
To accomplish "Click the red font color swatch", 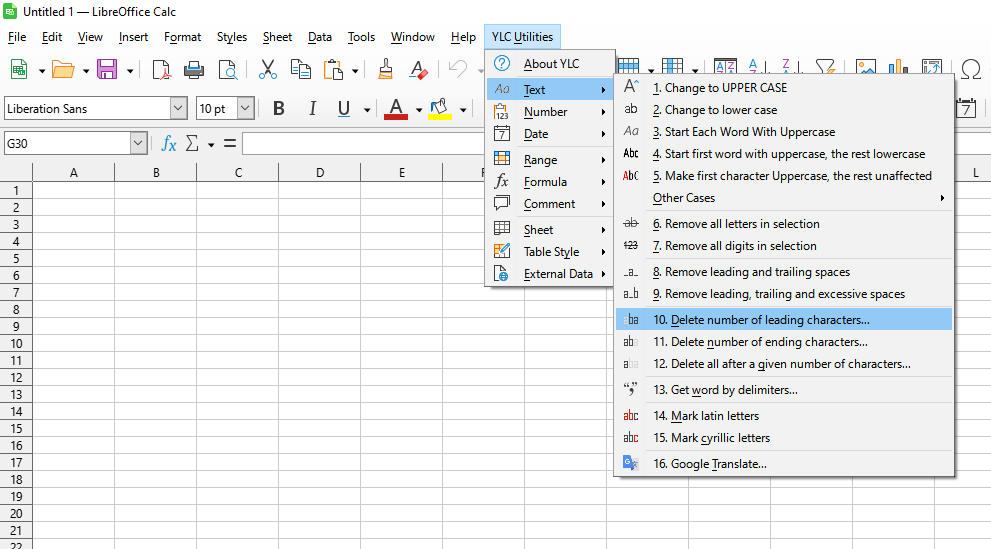I will pos(396,108).
